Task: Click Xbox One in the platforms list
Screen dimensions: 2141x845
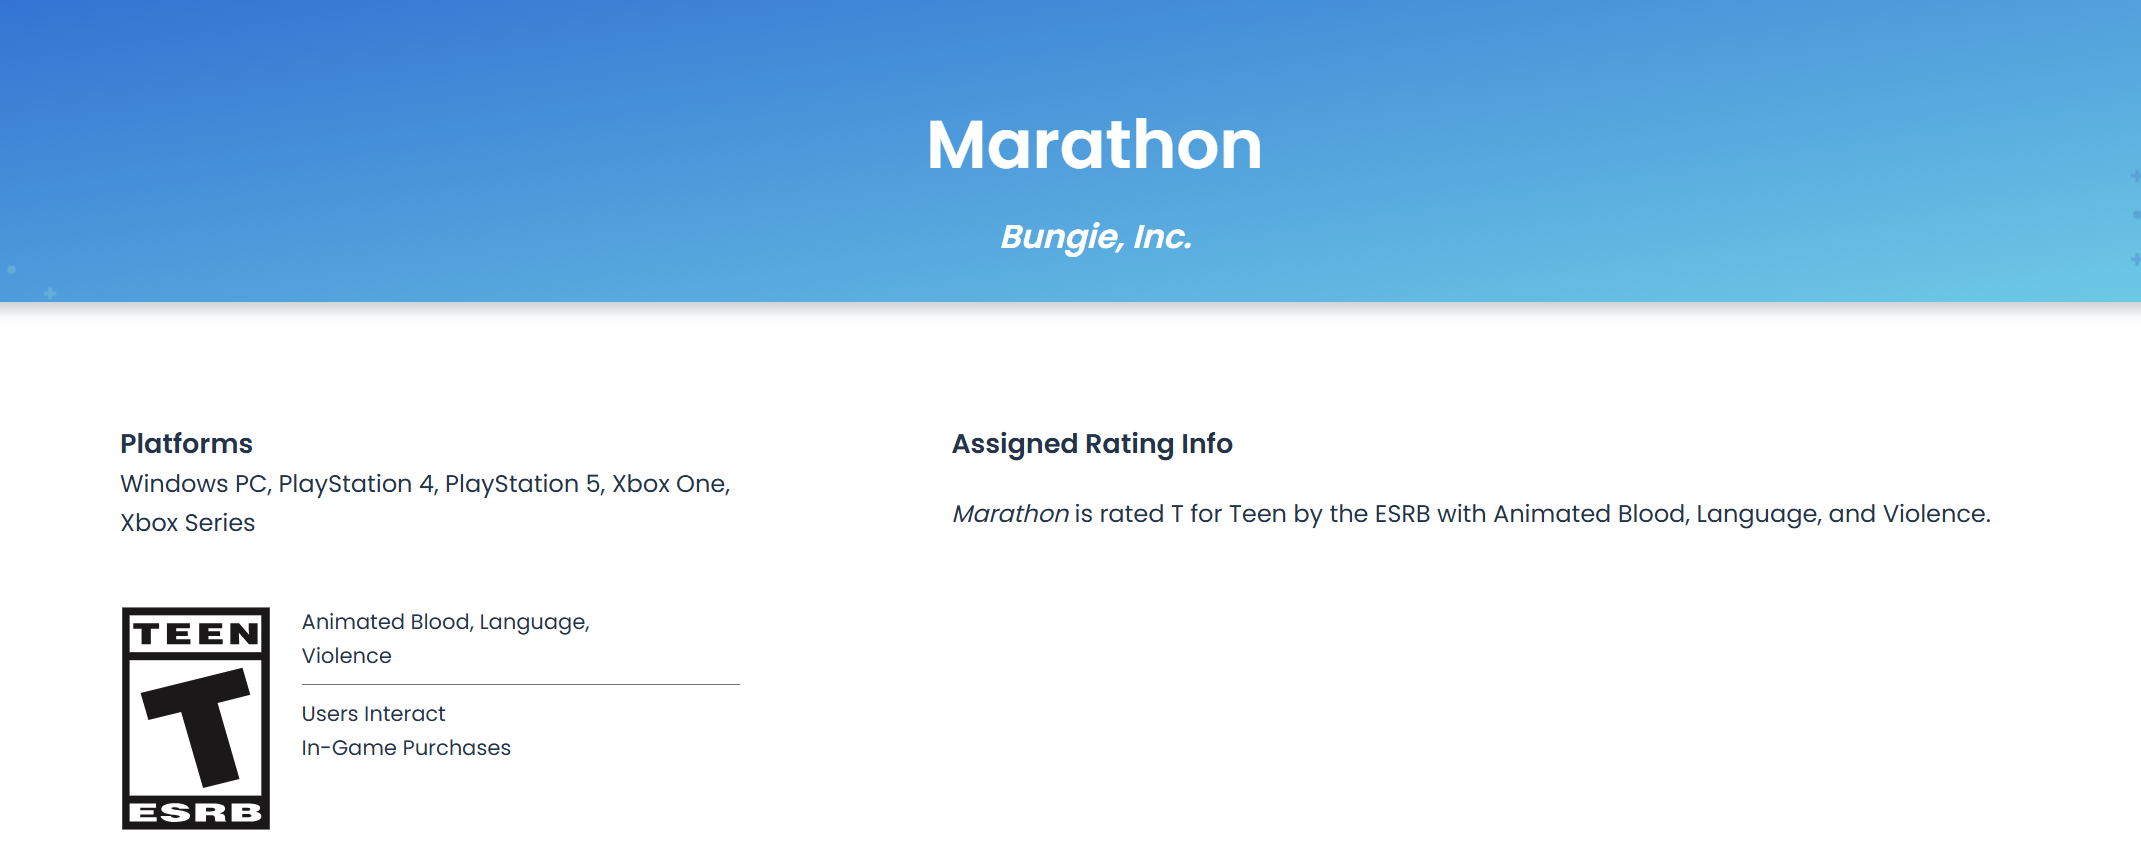Action: [x=669, y=484]
